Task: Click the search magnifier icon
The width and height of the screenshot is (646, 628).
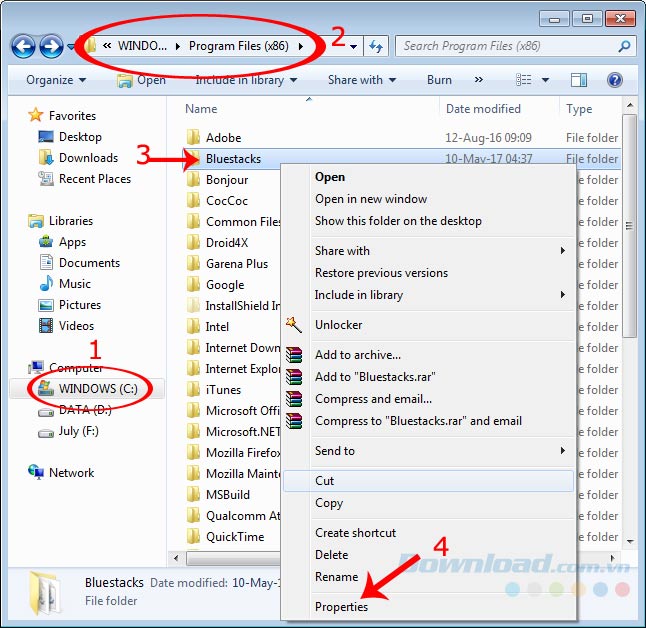Action: [x=625, y=46]
